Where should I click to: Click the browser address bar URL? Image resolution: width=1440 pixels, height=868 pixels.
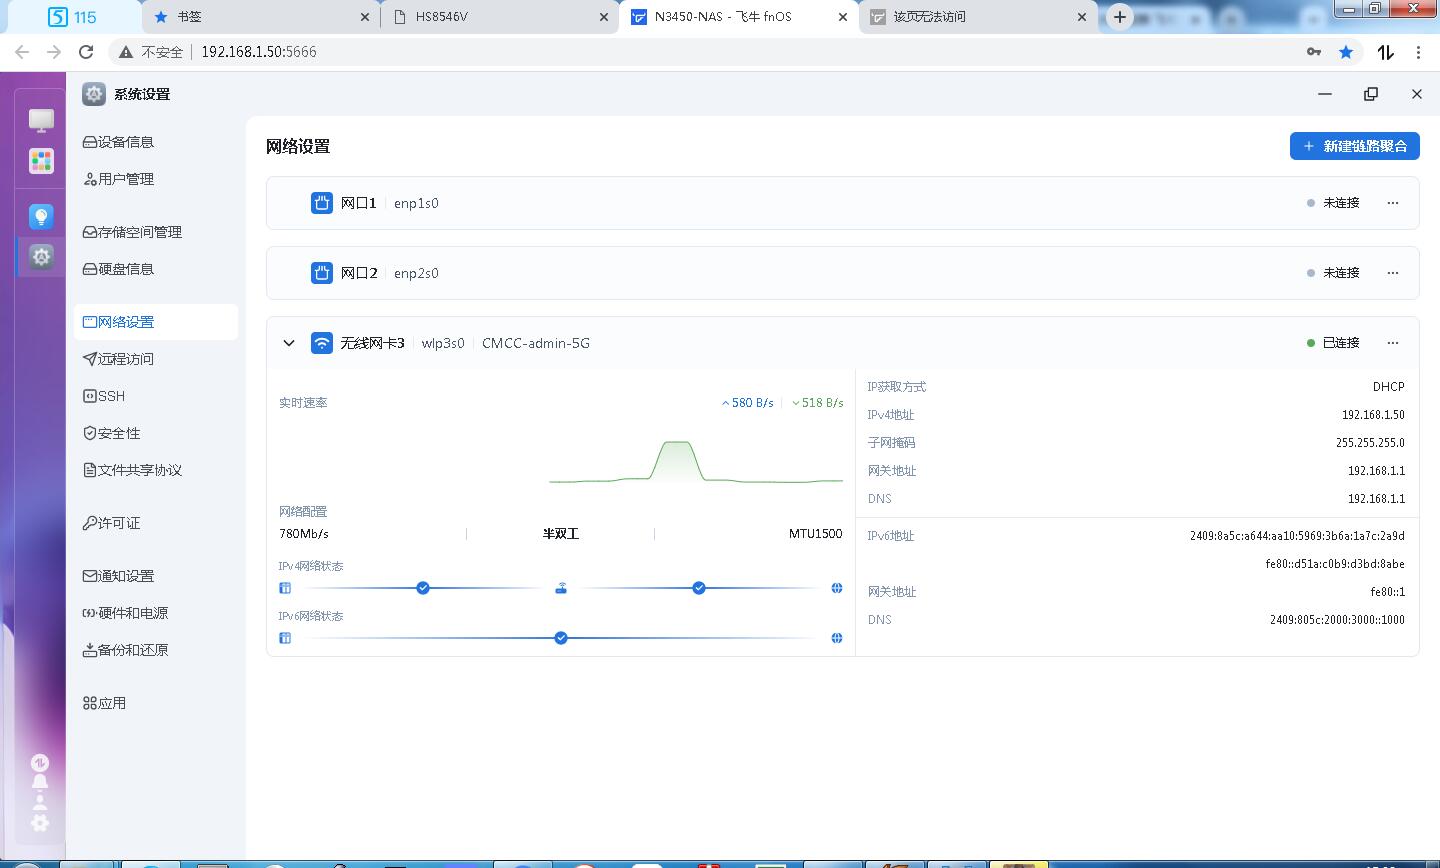pos(258,52)
